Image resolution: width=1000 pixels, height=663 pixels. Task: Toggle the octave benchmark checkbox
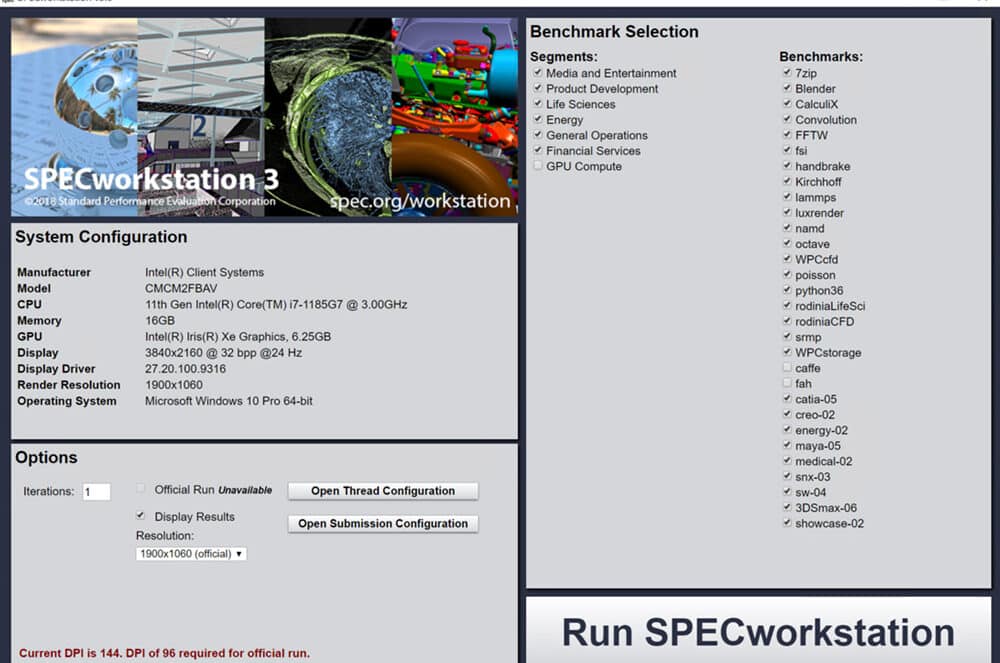[x=787, y=244]
